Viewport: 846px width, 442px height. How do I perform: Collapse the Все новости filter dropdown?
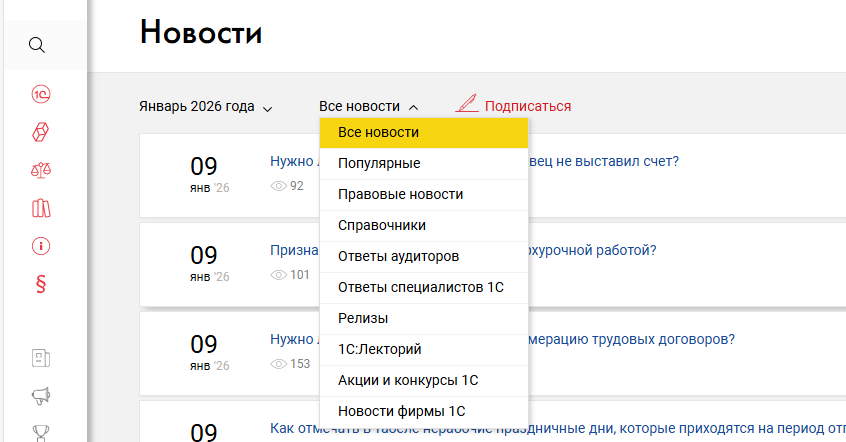tap(368, 106)
